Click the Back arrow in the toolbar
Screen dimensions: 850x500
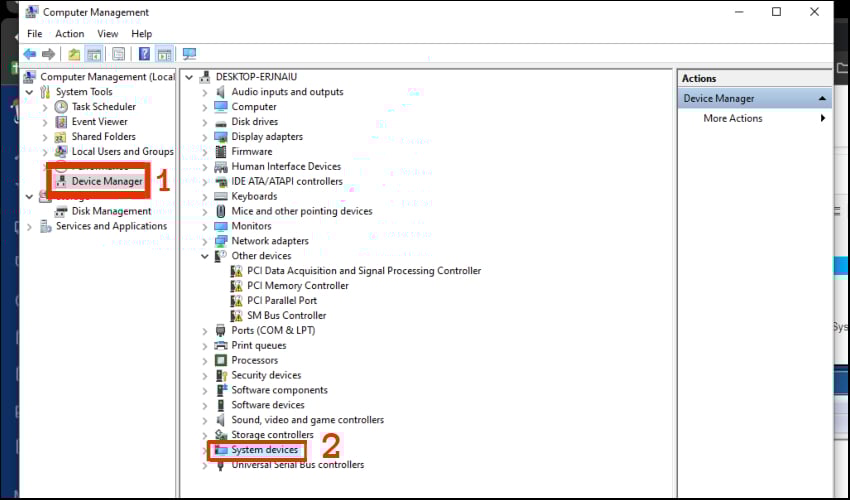click(30, 54)
